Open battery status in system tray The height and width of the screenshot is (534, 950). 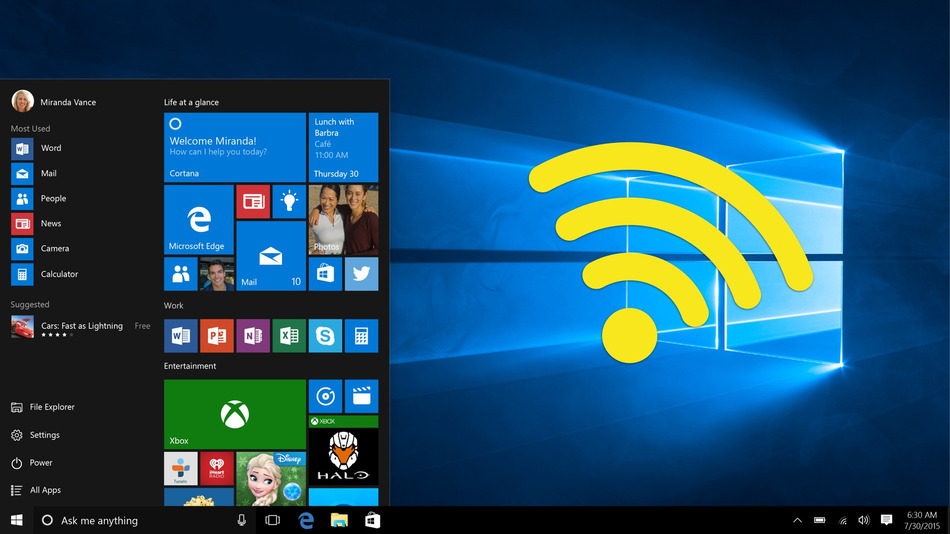(820, 520)
